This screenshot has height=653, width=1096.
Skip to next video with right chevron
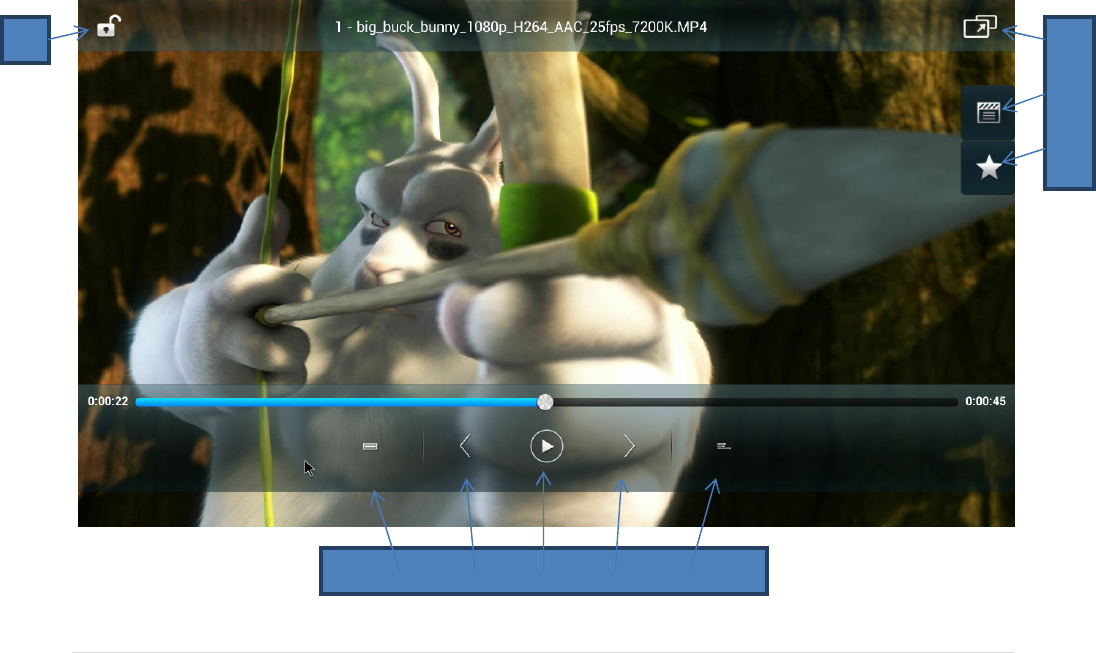click(629, 446)
